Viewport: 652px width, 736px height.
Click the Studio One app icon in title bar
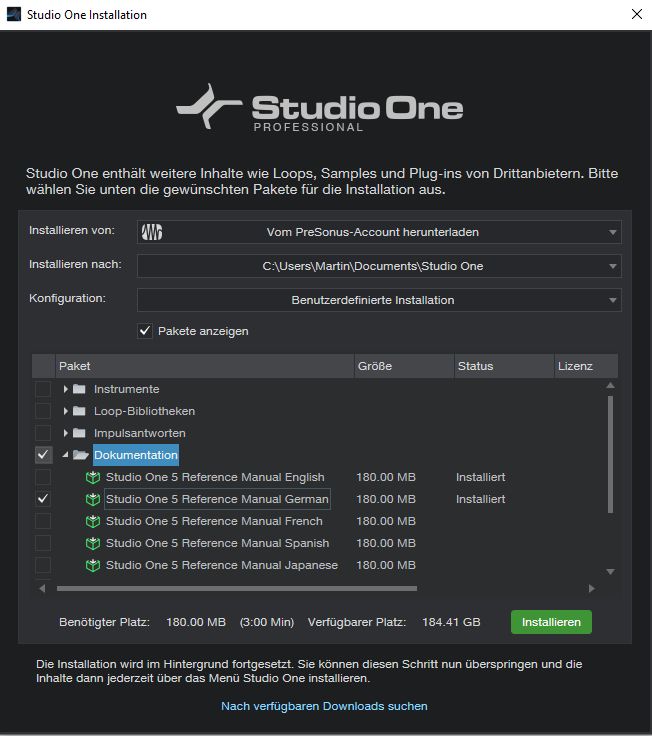coord(14,15)
